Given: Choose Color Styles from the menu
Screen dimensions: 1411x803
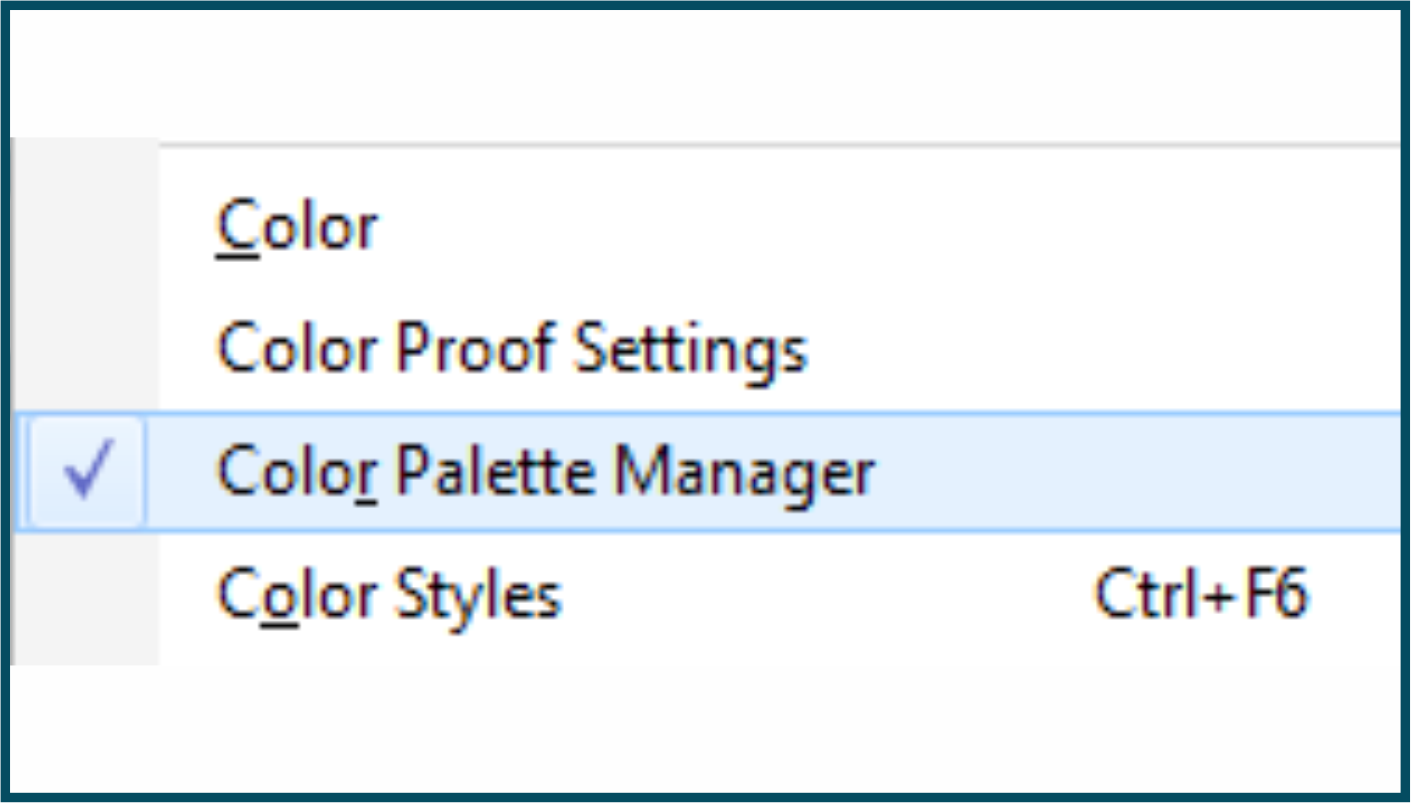Looking at the screenshot, I should point(389,595).
